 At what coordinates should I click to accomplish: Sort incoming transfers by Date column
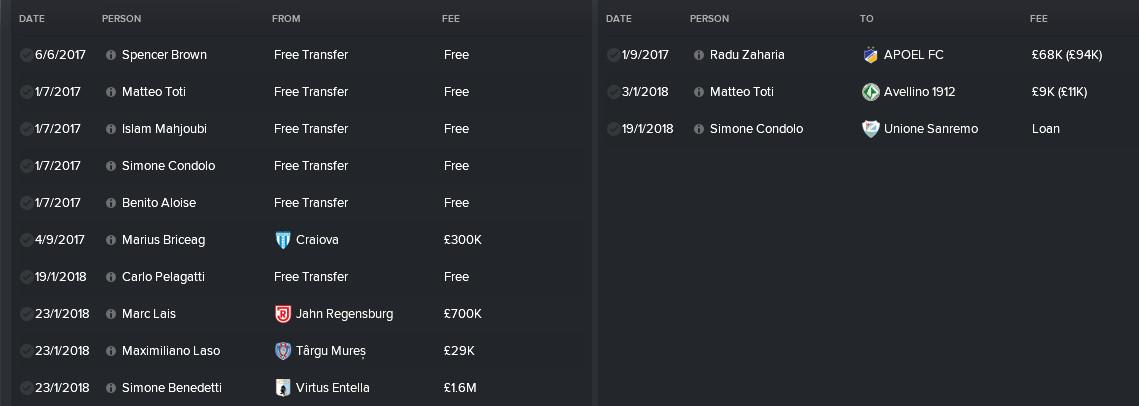coord(32,18)
